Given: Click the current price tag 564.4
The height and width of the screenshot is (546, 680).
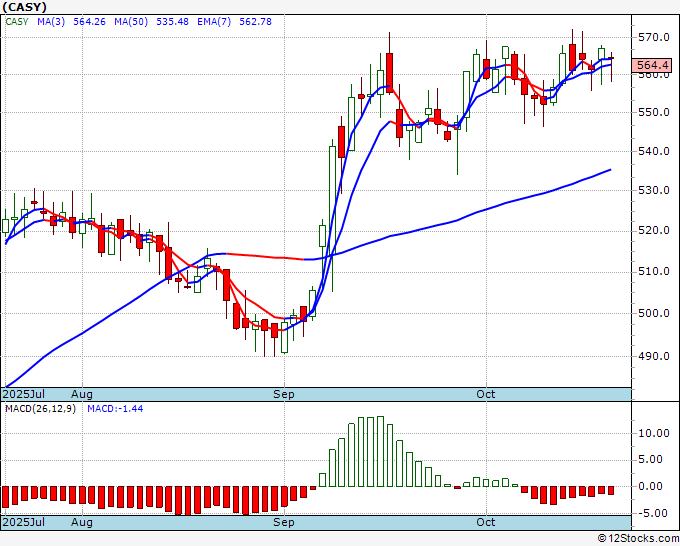Looking at the screenshot, I should tap(652, 65).
